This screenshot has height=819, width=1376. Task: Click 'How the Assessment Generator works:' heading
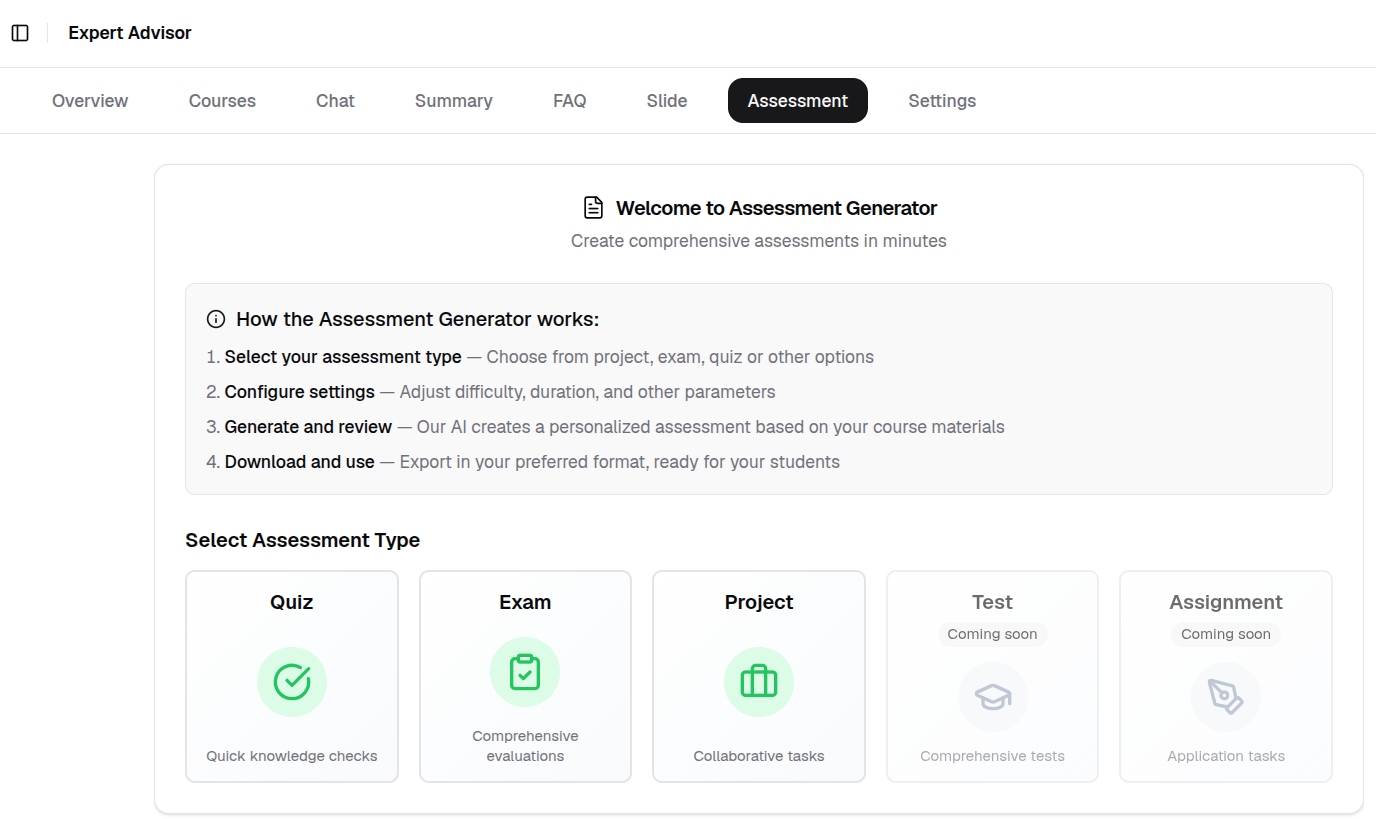418,320
